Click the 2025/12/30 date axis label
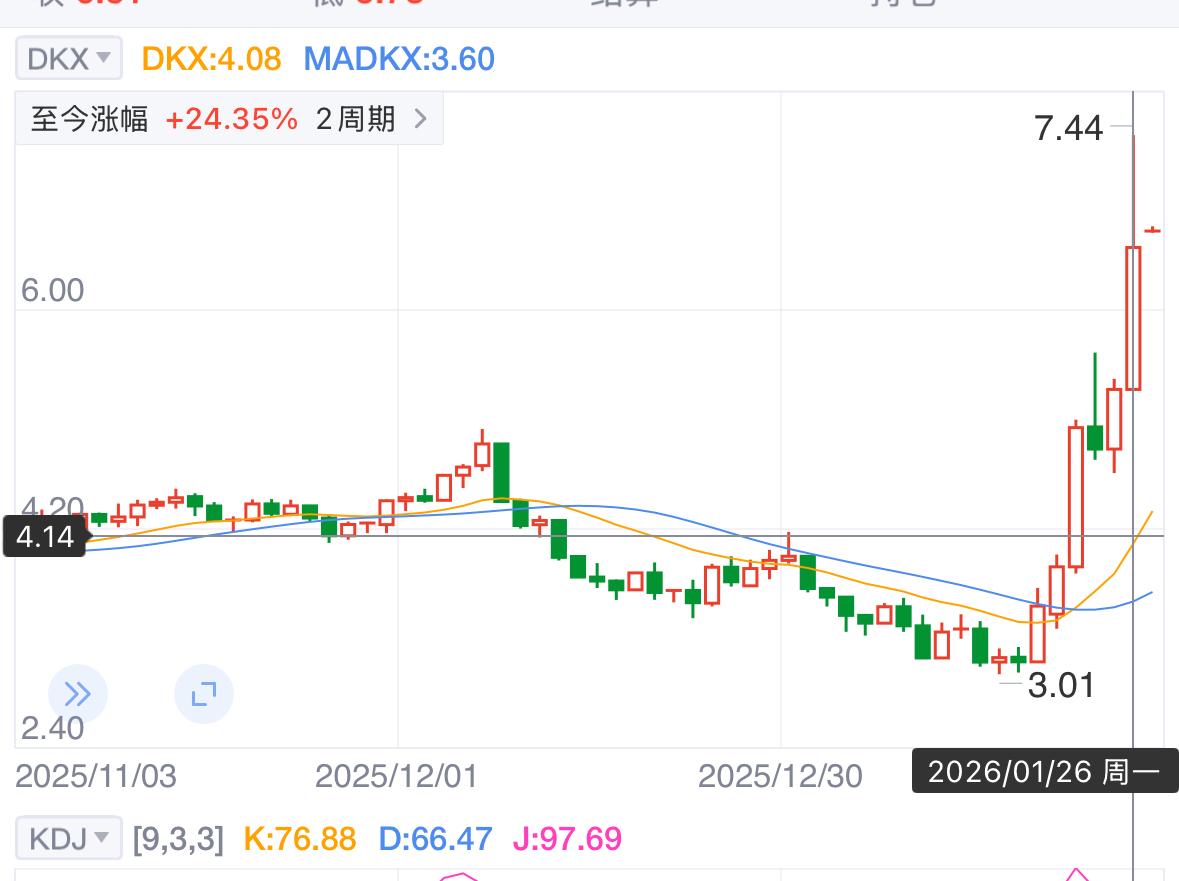Image resolution: width=1179 pixels, height=881 pixels. 780,776
